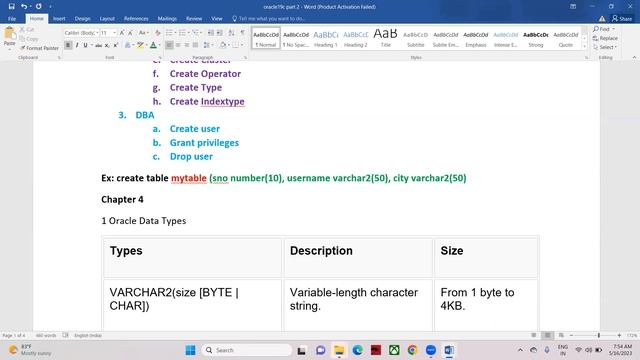Switch to the Insert tab
The height and width of the screenshot is (360, 640).
tap(59, 18)
